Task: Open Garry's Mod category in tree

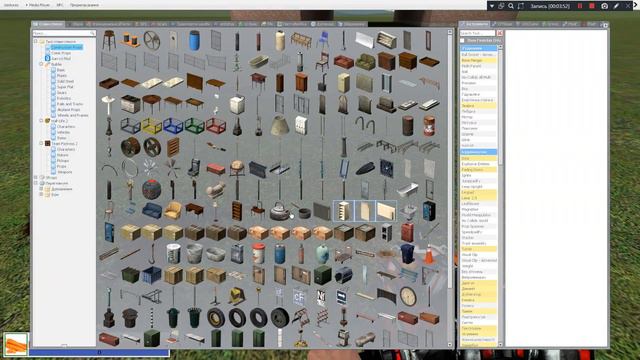Action: point(61,58)
